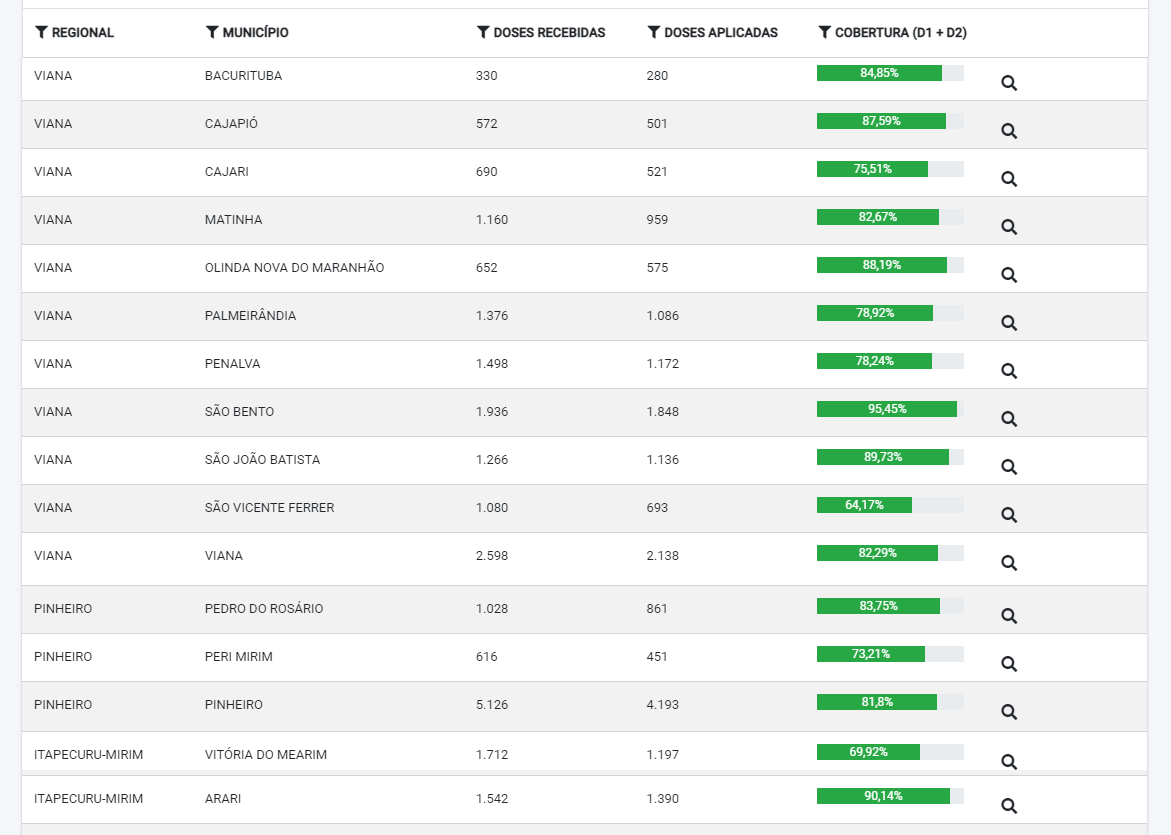The width and height of the screenshot is (1171, 835).
Task: Open details magnifier for Bacurituba row
Action: tap(1009, 83)
